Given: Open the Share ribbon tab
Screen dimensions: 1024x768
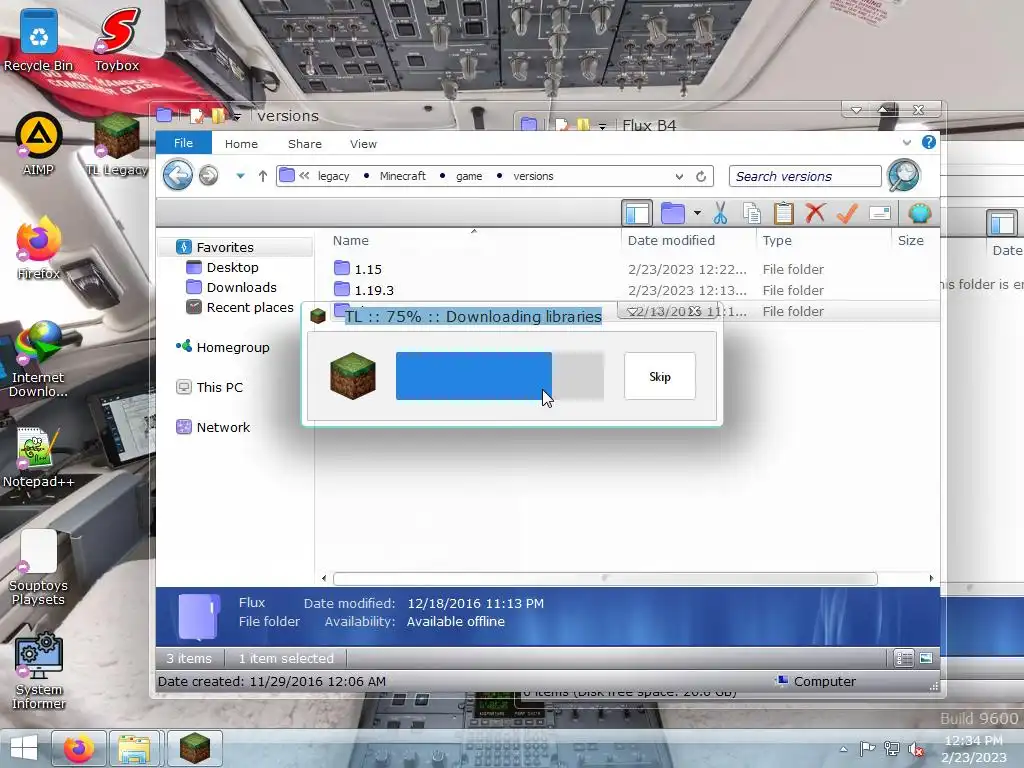Looking at the screenshot, I should [304, 144].
